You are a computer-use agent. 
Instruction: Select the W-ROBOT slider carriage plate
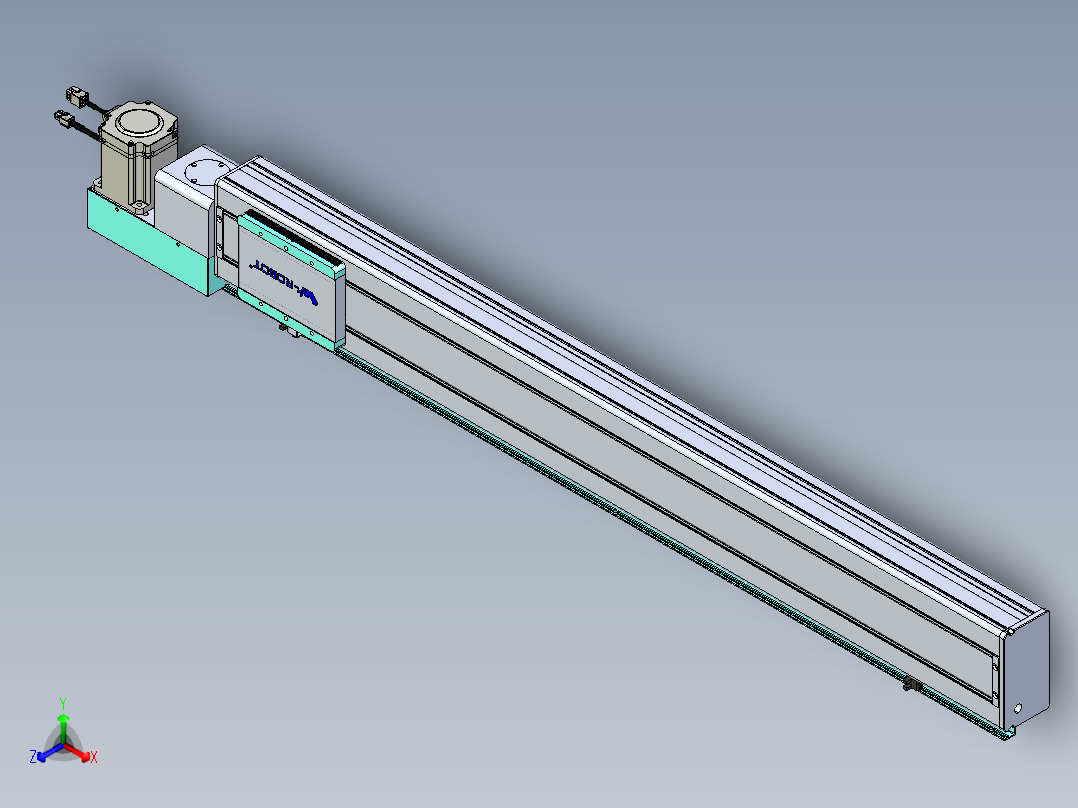(290, 283)
